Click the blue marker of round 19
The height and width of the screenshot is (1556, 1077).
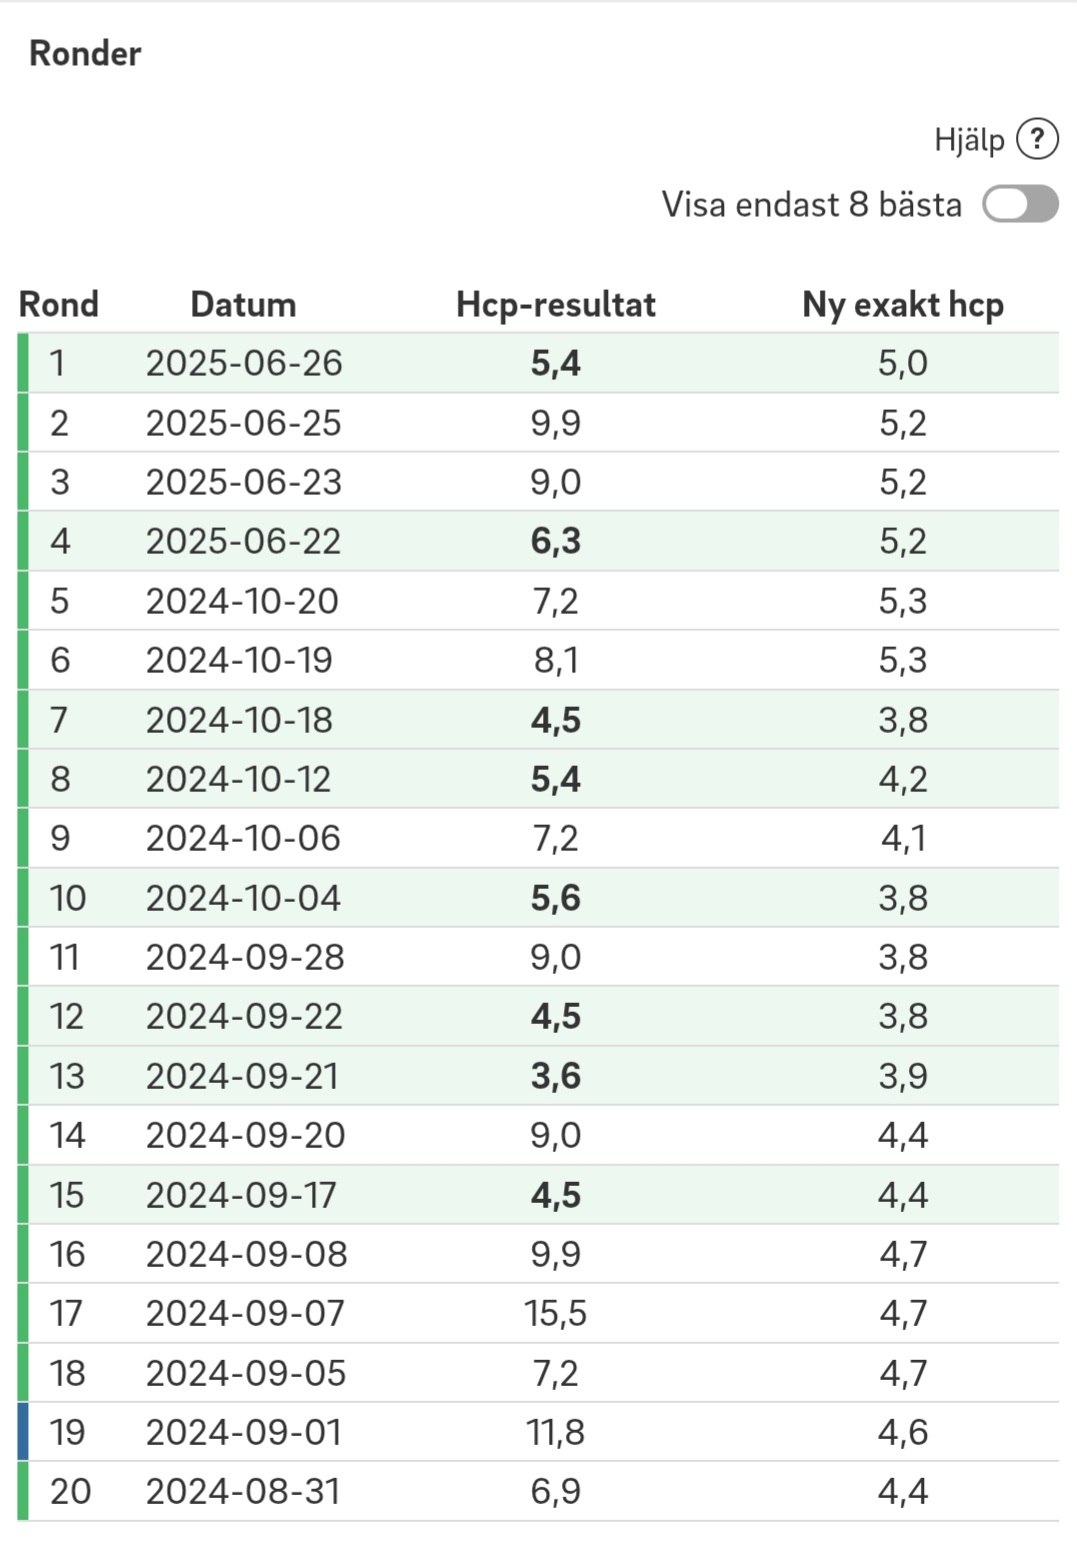[23, 1432]
